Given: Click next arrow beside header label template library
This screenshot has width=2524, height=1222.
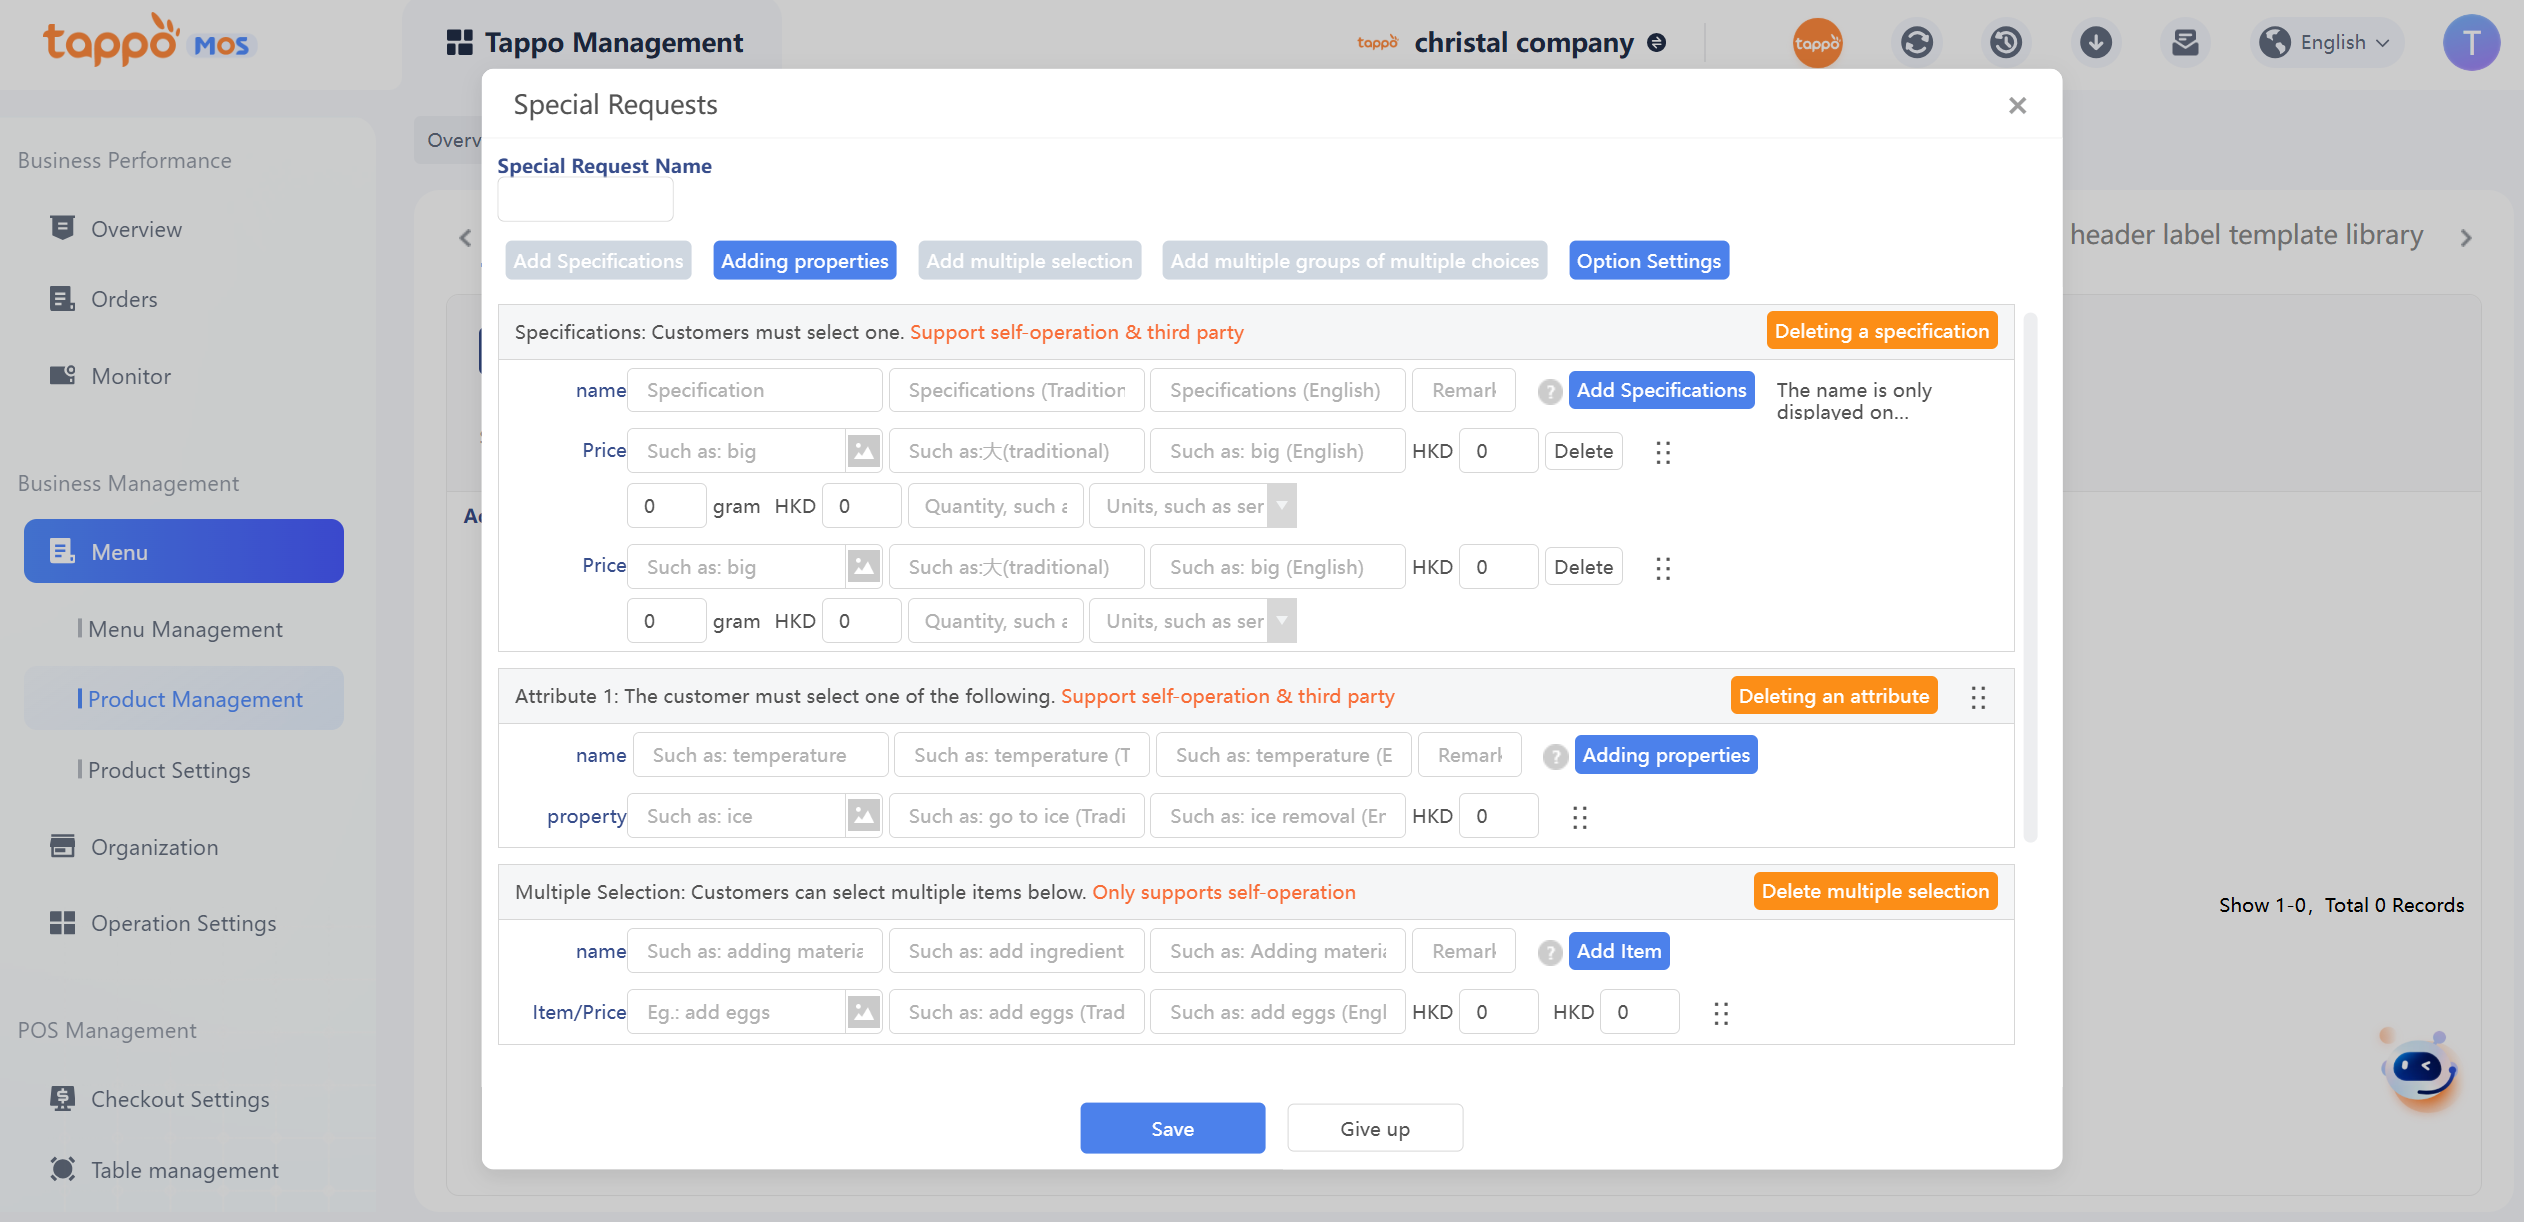Looking at the screenshot, I should point(2465,237).
